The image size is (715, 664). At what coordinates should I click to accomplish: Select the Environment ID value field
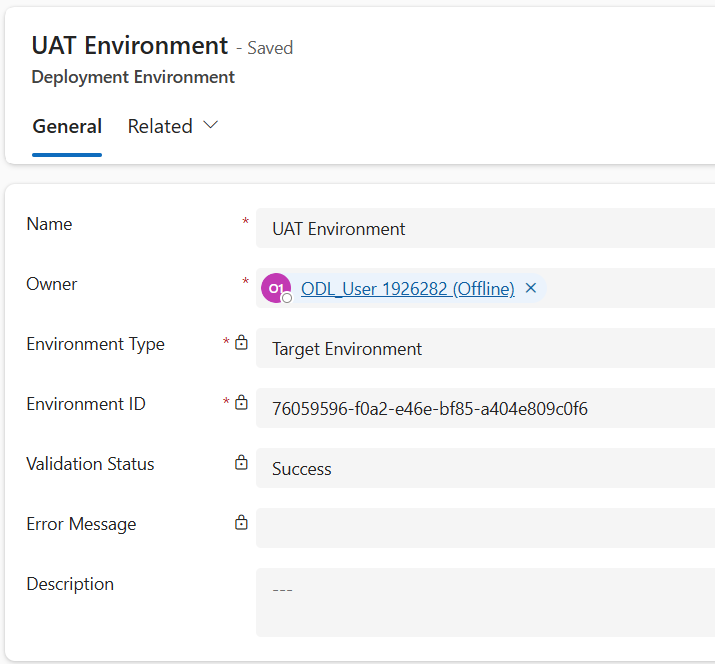pyautogui.click(x=485, y=408)
